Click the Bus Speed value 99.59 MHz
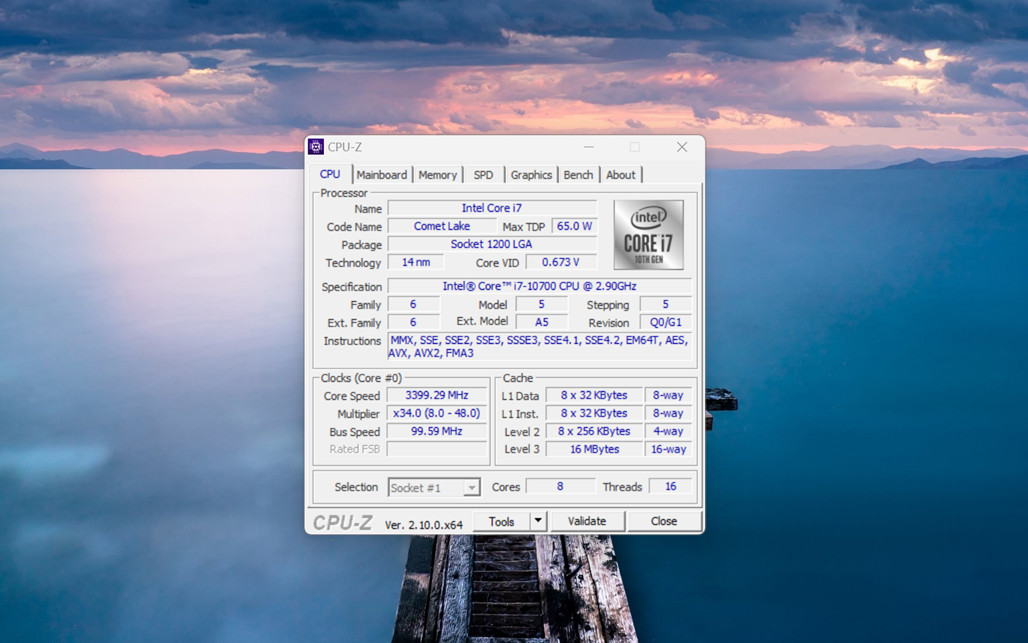This screenshot has width=1028, height=643. (437, 431)
